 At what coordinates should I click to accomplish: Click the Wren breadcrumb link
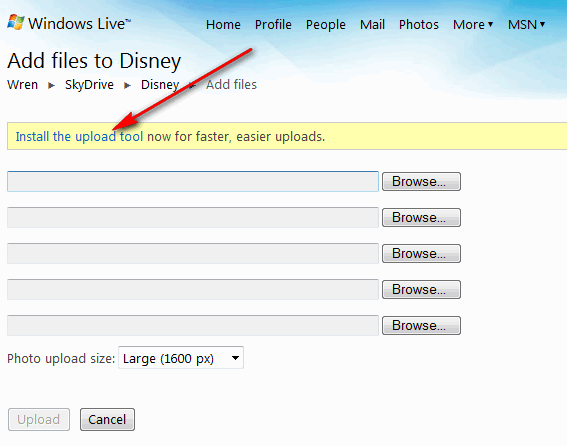(x=22, y=85)
